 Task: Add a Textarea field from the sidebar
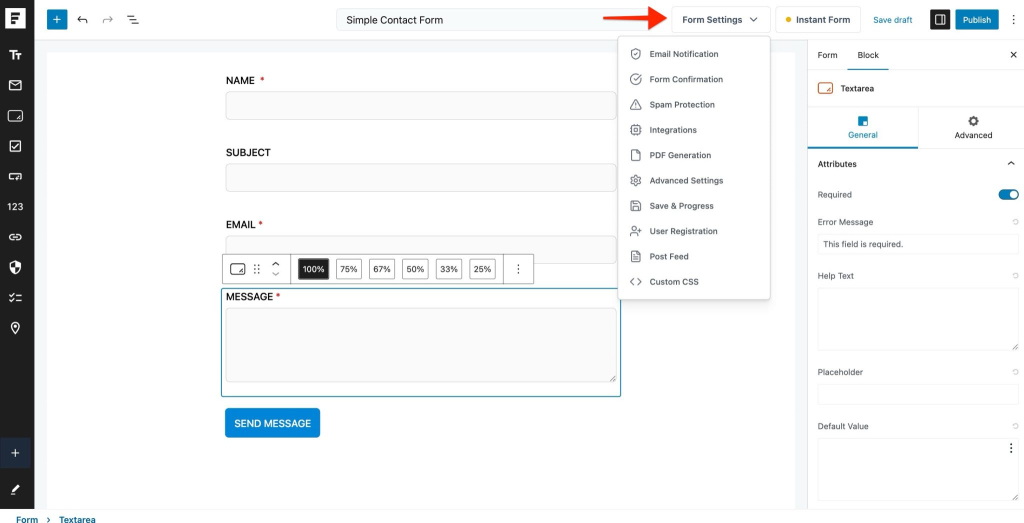point(15,116)
